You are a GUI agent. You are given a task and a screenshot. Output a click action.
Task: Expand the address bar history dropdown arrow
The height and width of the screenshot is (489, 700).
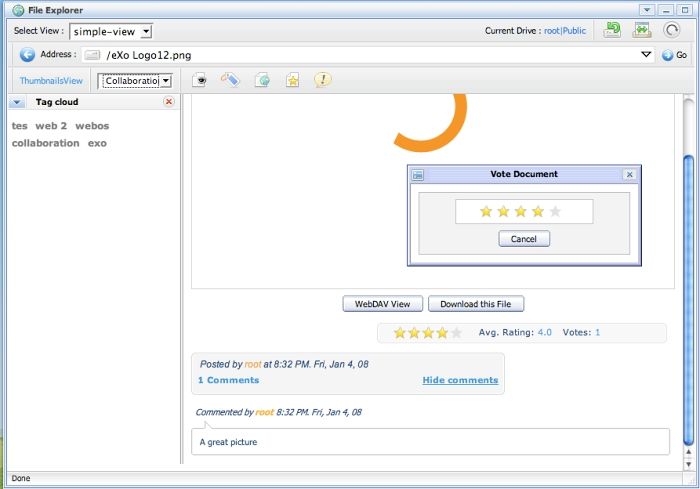tap(646, 54)
